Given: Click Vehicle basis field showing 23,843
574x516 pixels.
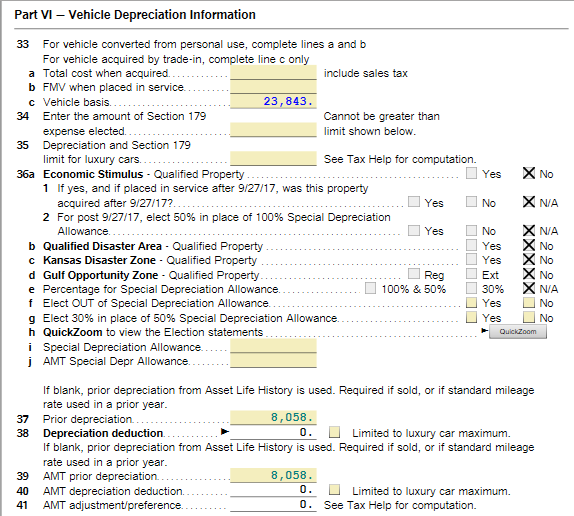Looking at the screenshot, I should point(273,101).
